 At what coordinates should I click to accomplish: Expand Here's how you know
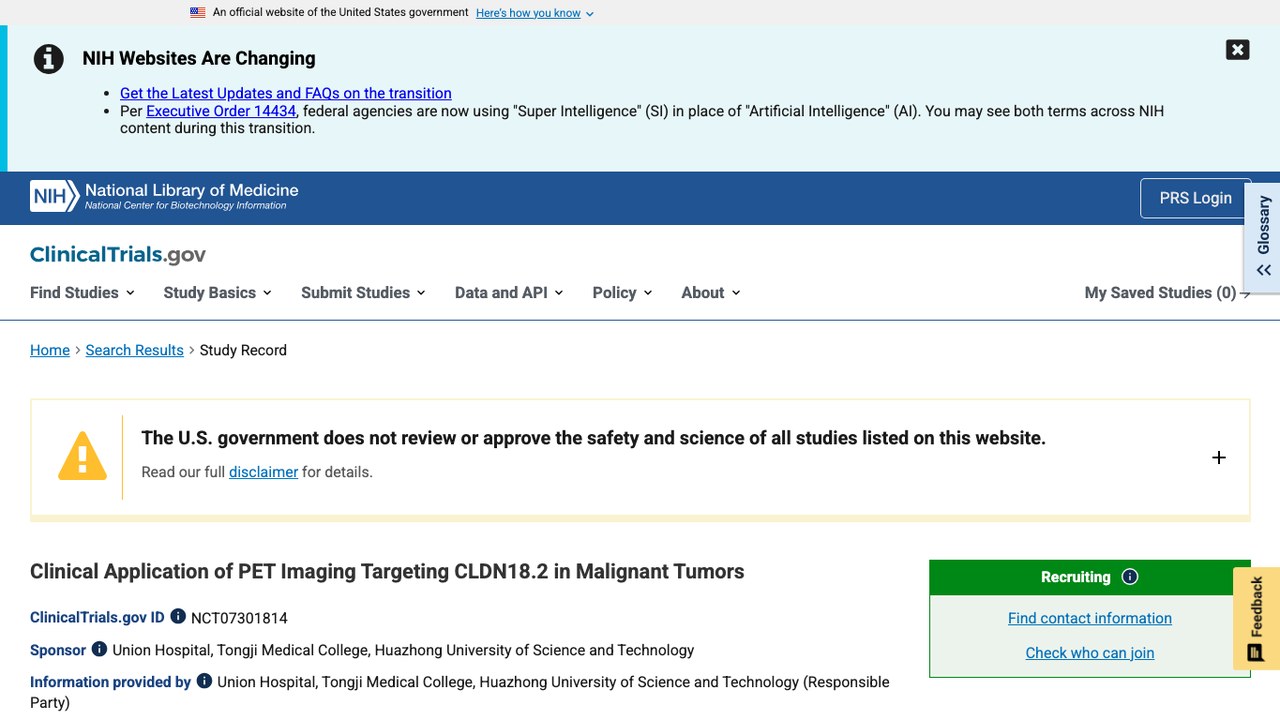pyautogui.click(x=535, y=13)
